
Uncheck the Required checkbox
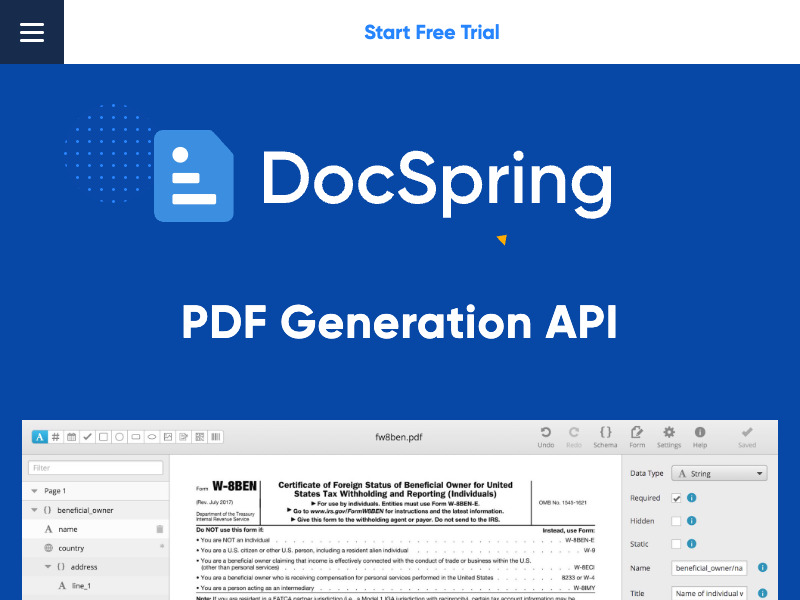click(x=676, y=498)
